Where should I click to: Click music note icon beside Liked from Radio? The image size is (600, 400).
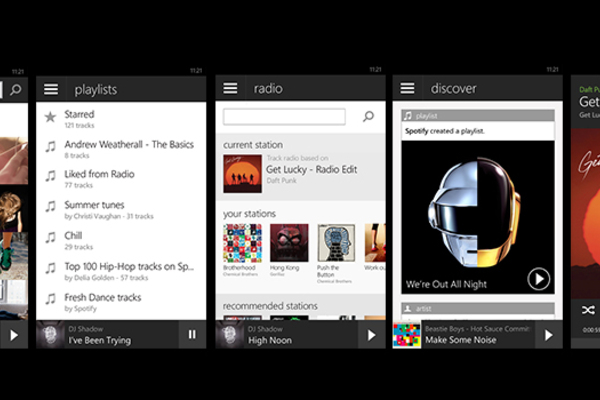[x=51, y=176]
